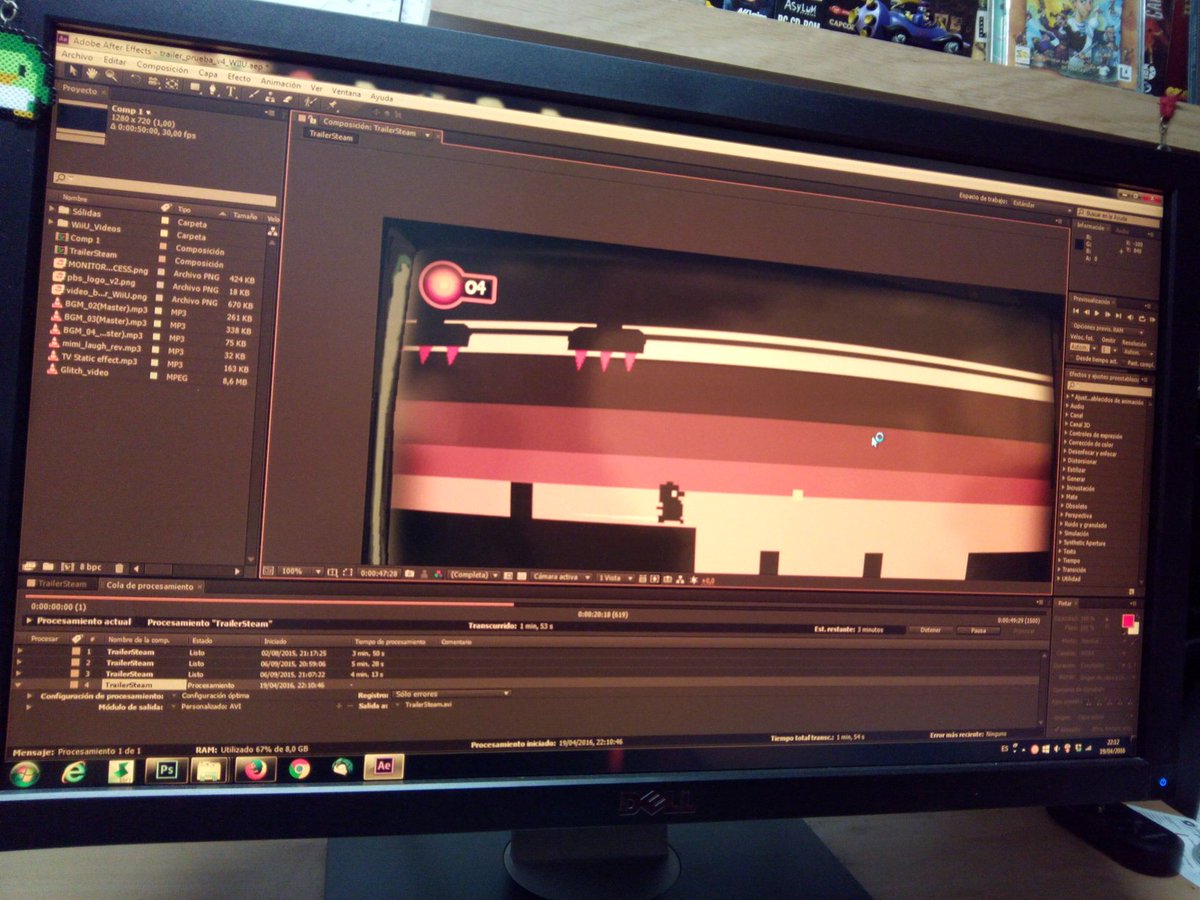Open the Windows Start button
Viewport: 1200px width, 900px height.
coord(24,774)
